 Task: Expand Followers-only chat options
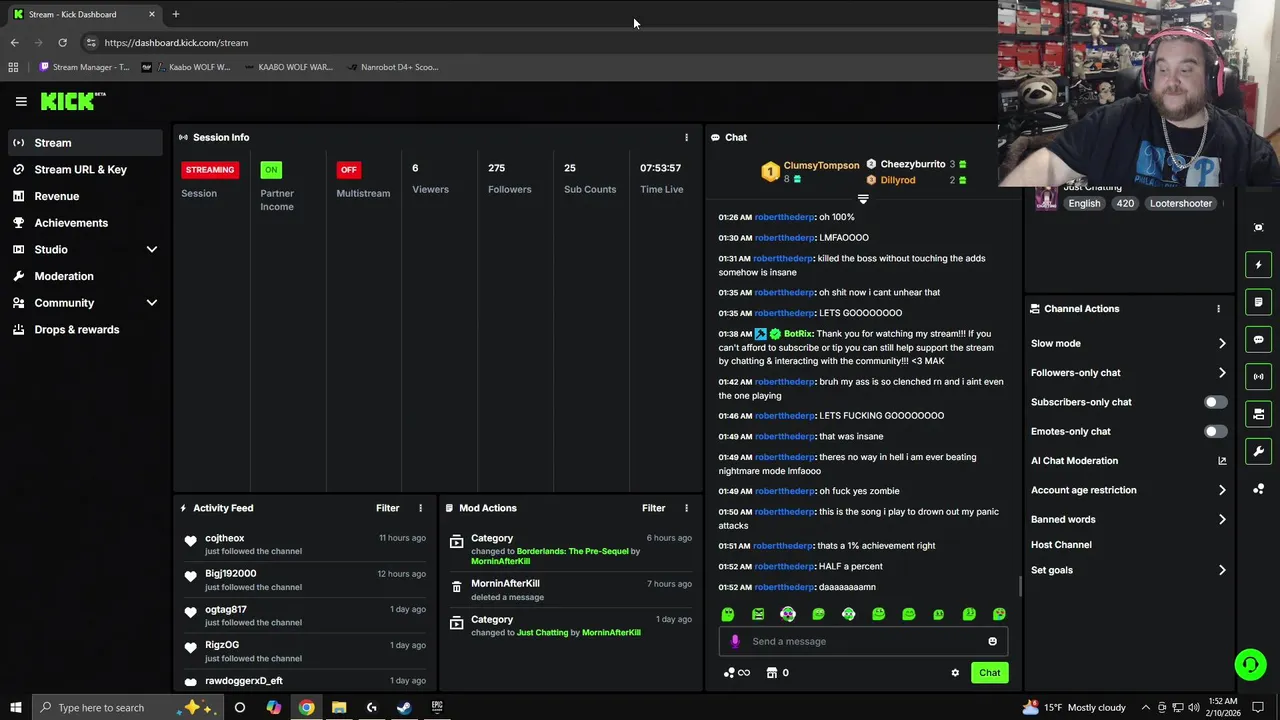click(1222, 373)
